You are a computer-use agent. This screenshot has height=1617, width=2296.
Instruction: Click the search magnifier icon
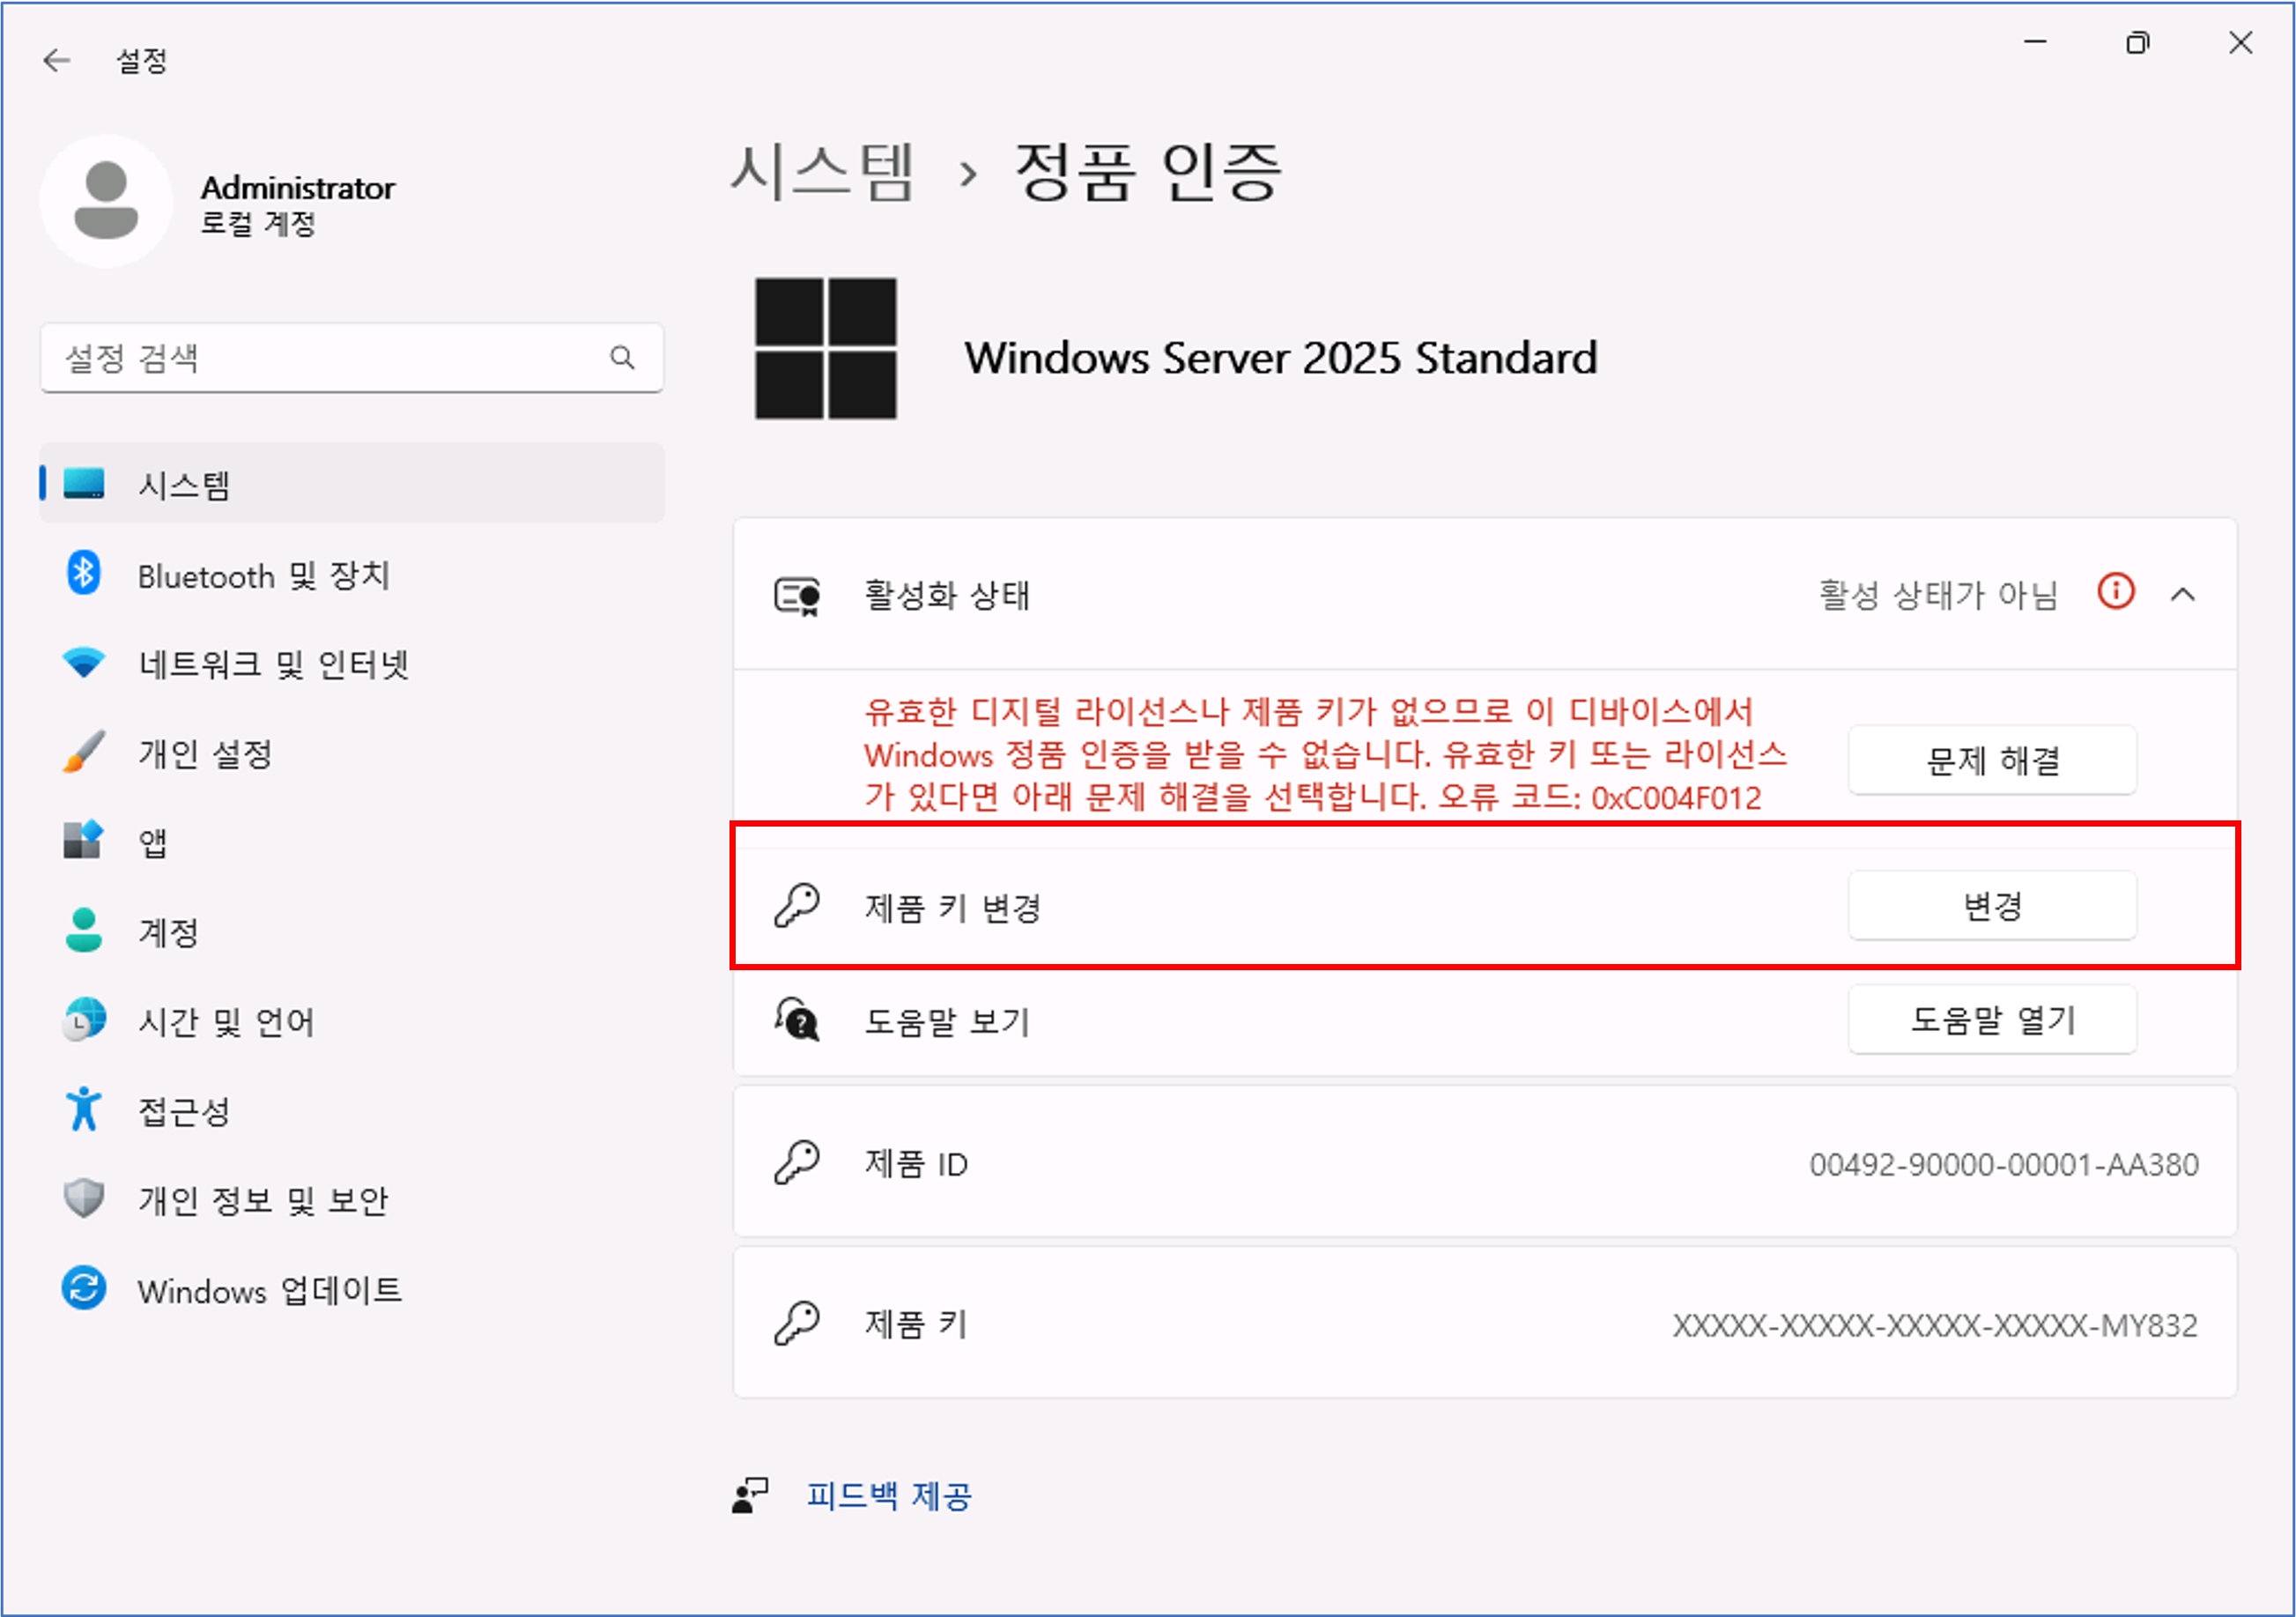[622, 358]
